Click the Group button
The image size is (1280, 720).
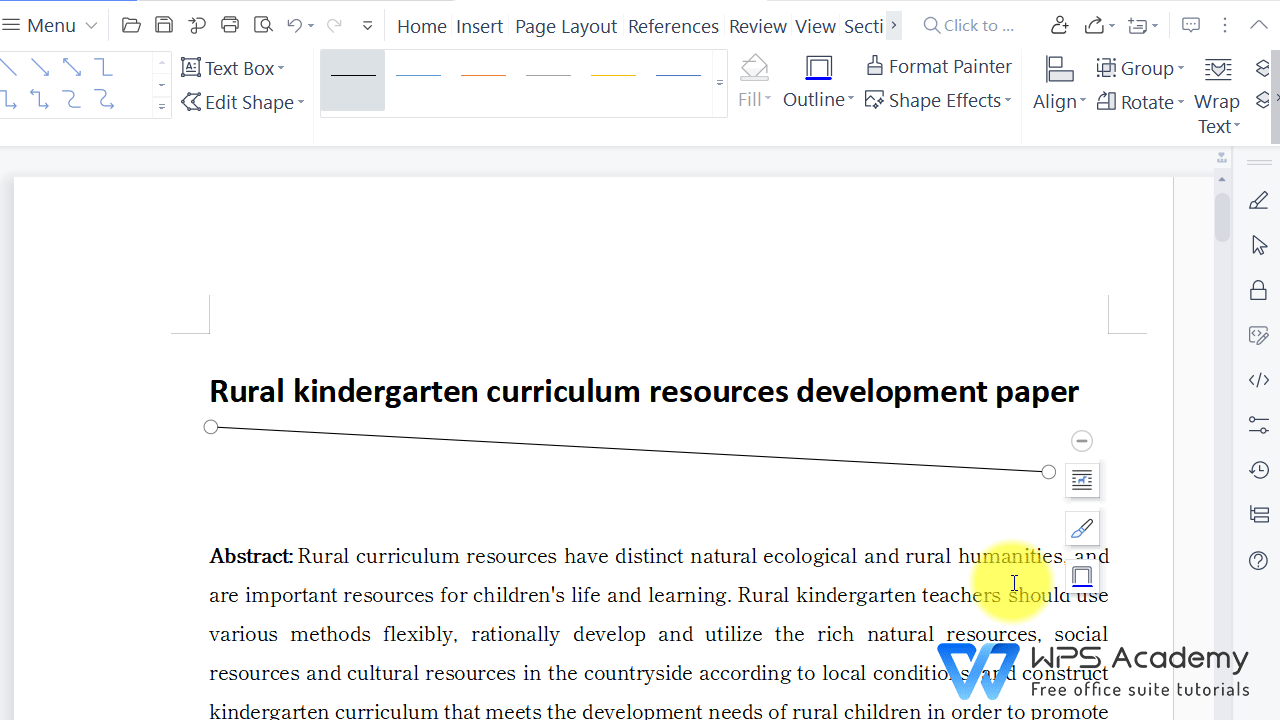pyautogui.click(x=1140, y=67)
